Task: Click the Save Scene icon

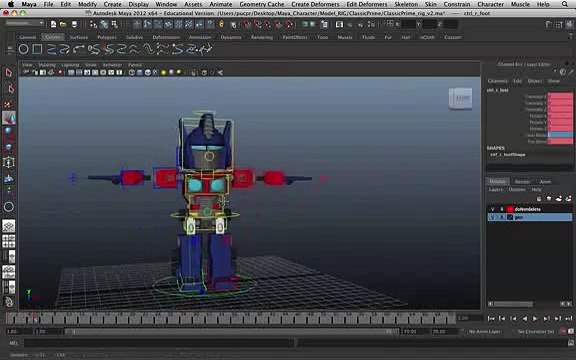Action: pos(74,25)
